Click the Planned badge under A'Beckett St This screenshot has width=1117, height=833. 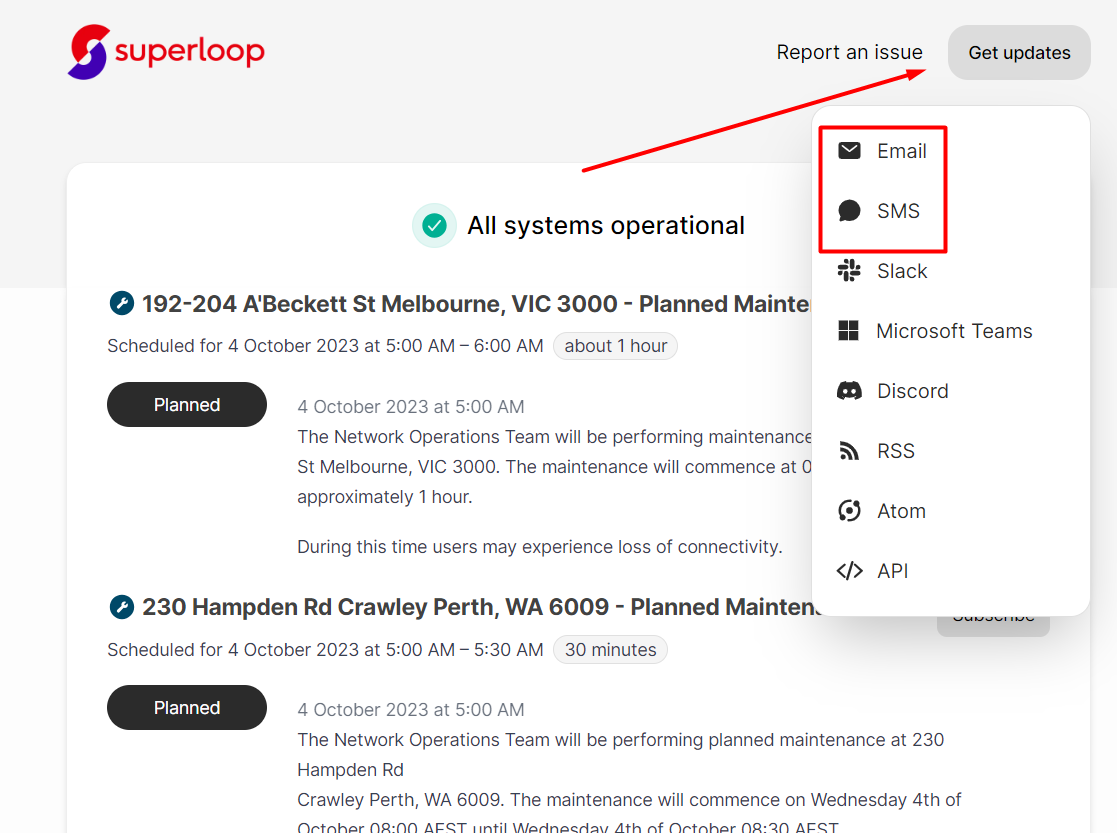click(187, 405)
